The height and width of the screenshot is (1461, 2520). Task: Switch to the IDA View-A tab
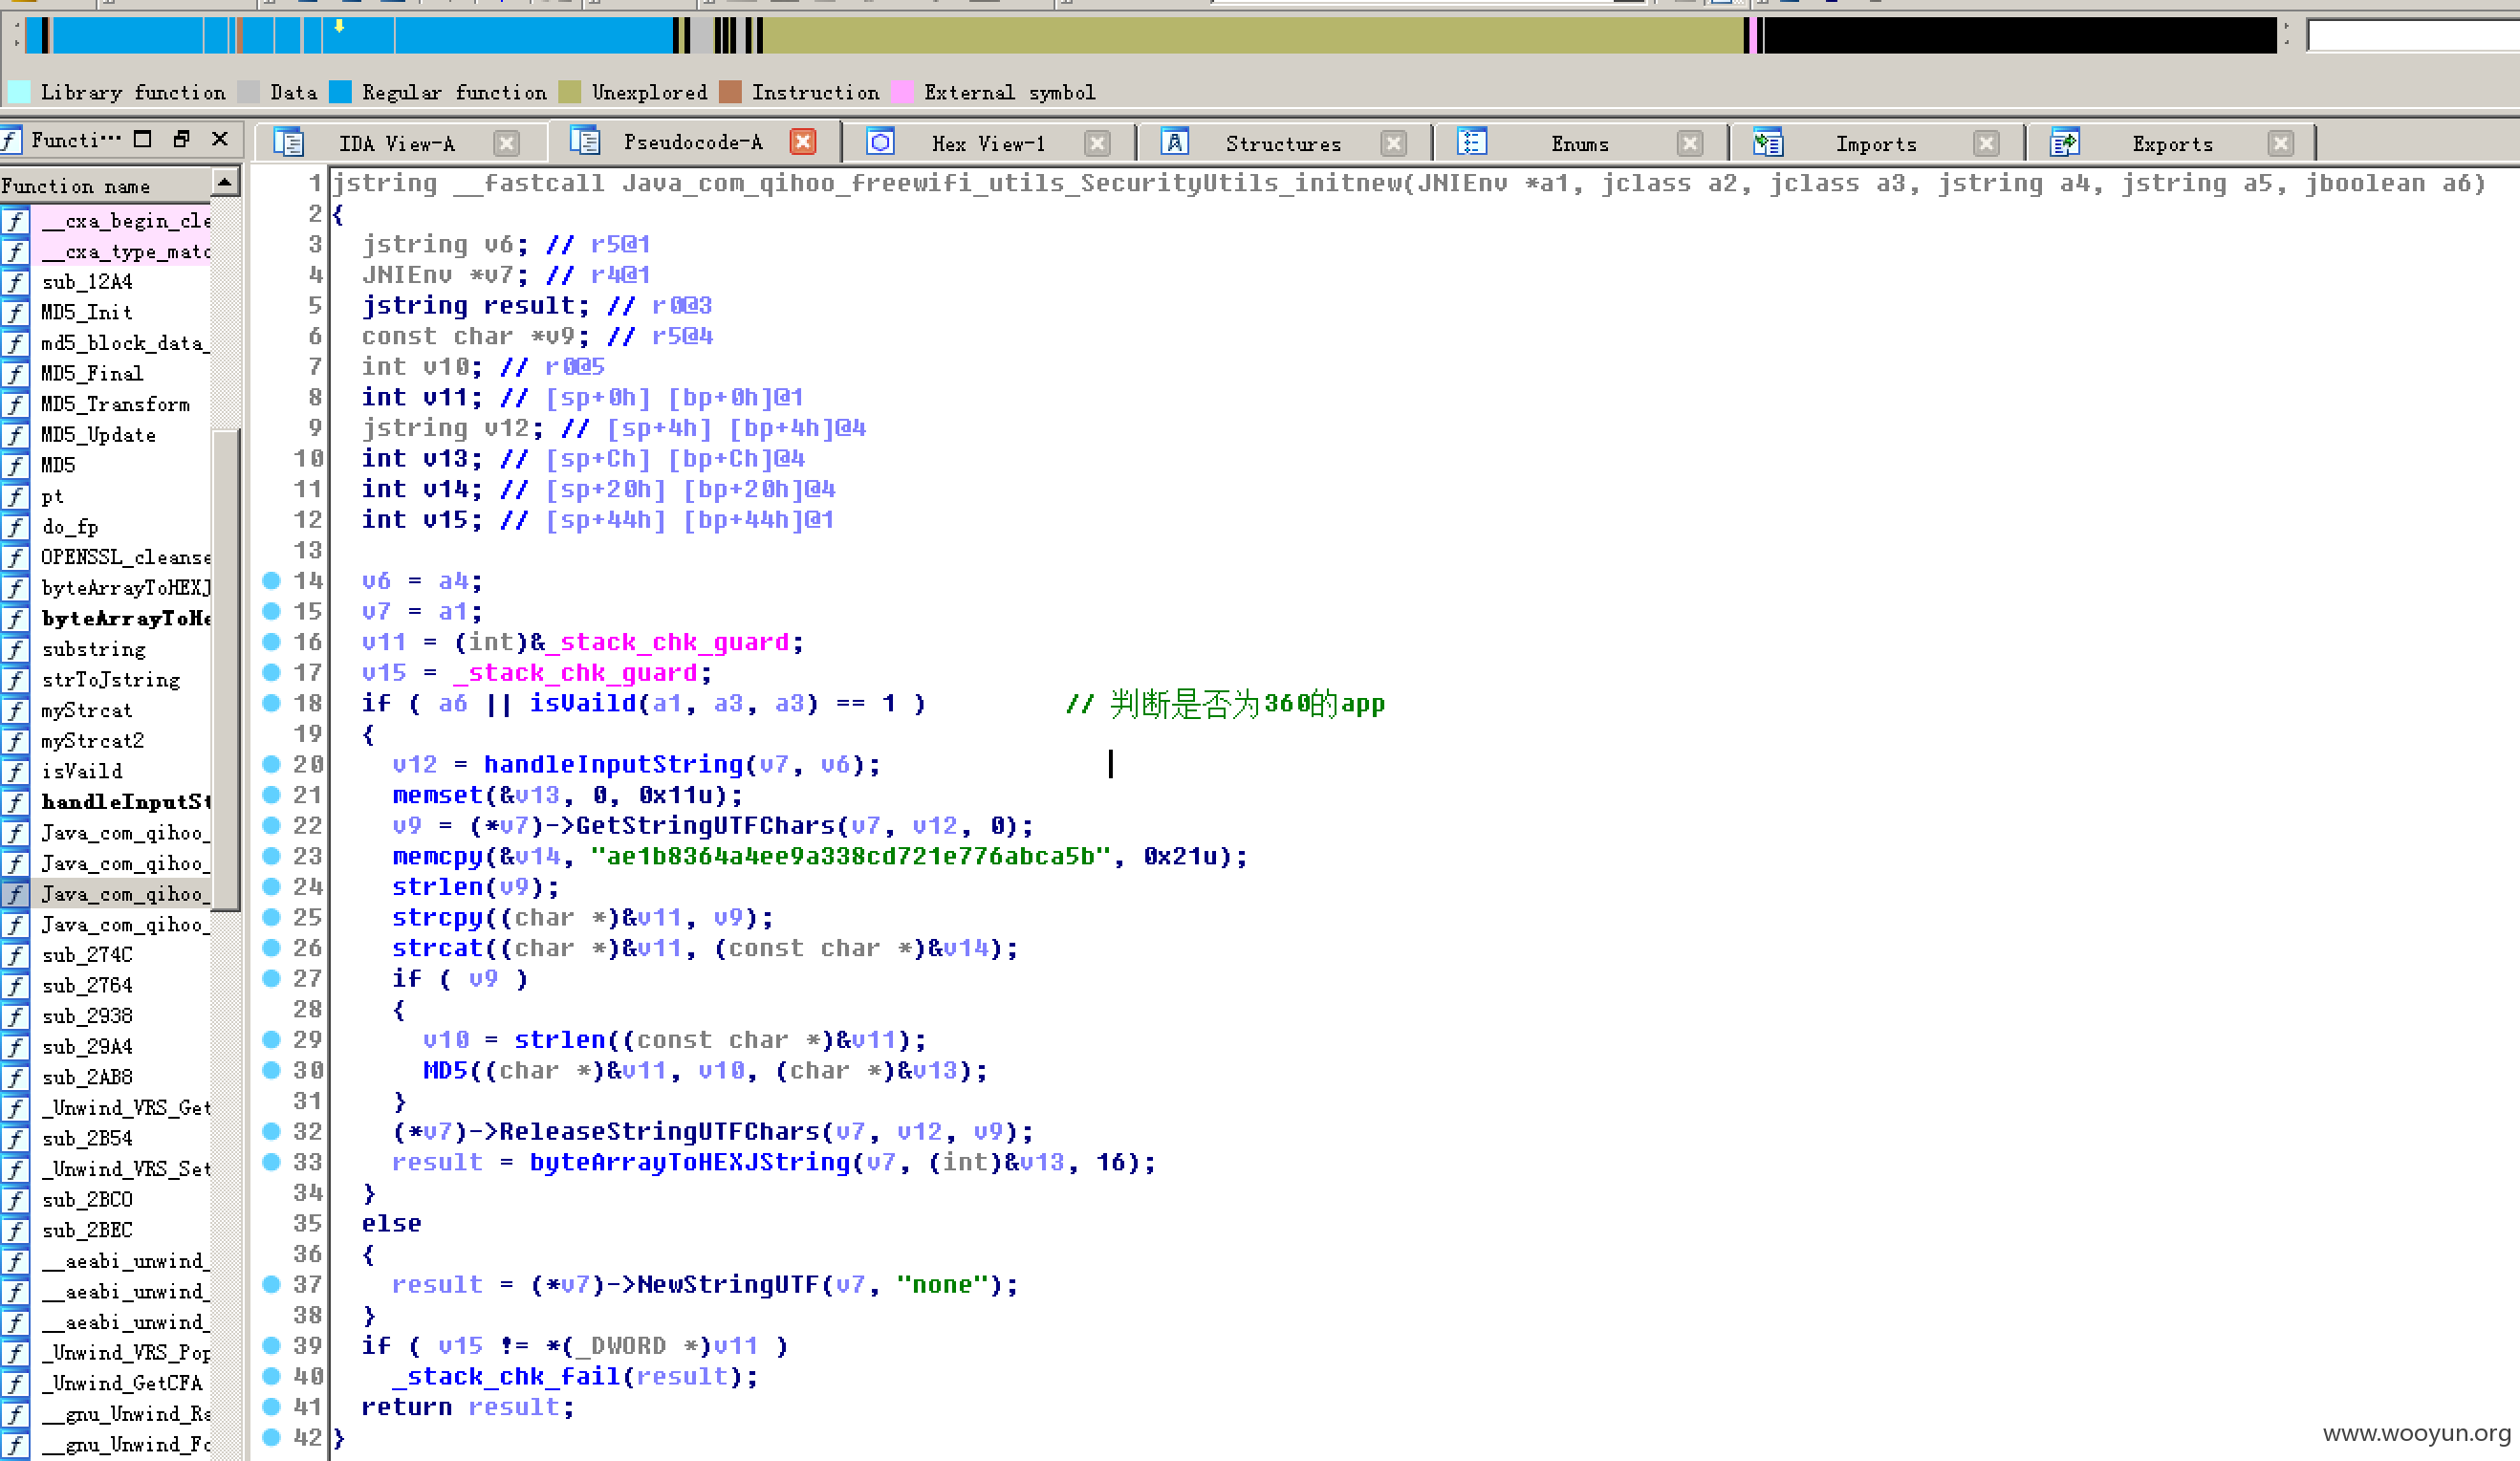click(397, 144)
